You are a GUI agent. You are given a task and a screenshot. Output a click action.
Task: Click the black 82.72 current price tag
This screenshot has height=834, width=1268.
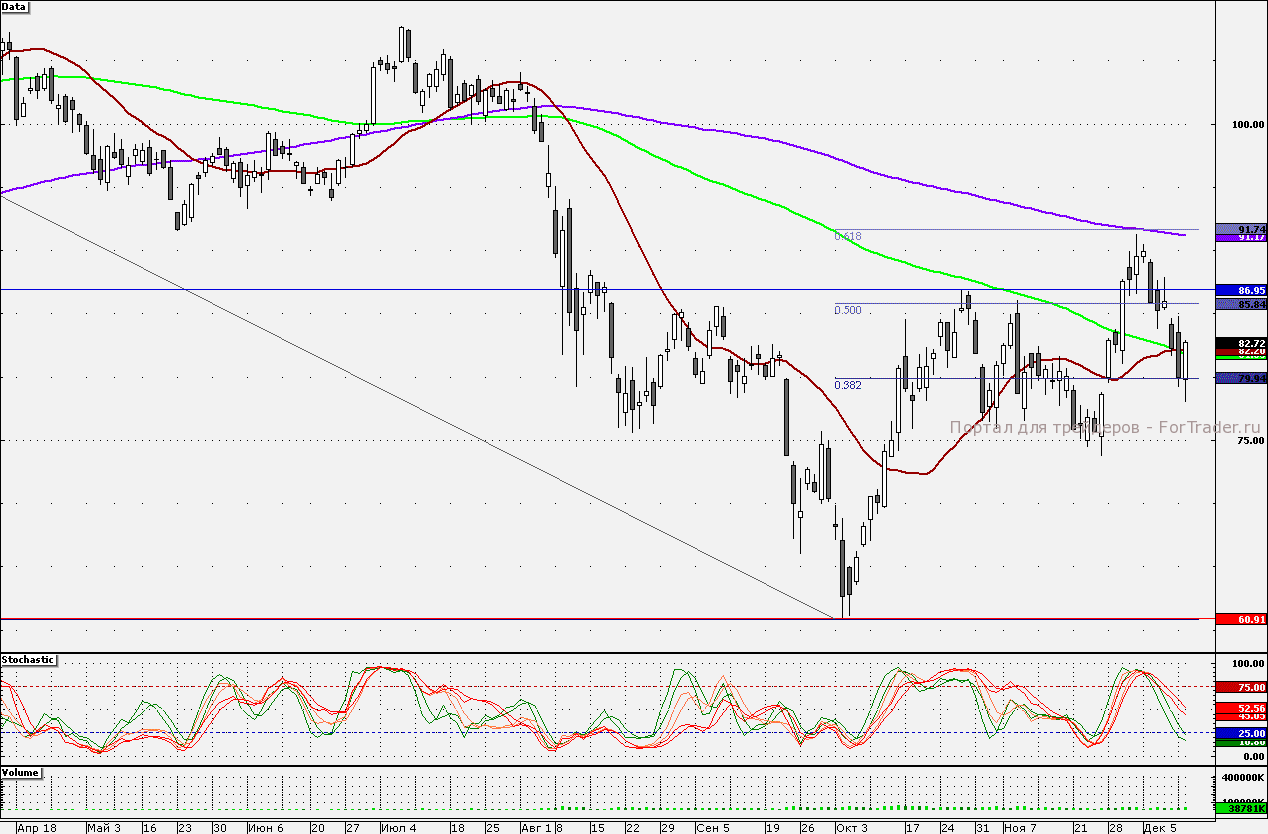pos(1240,343)
